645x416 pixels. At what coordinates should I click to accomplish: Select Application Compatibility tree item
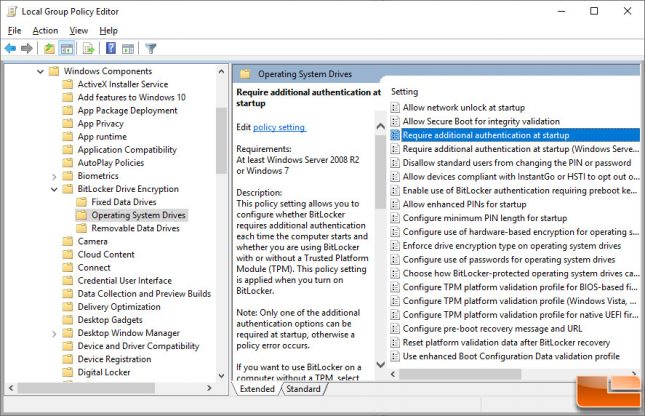point(127,150)
